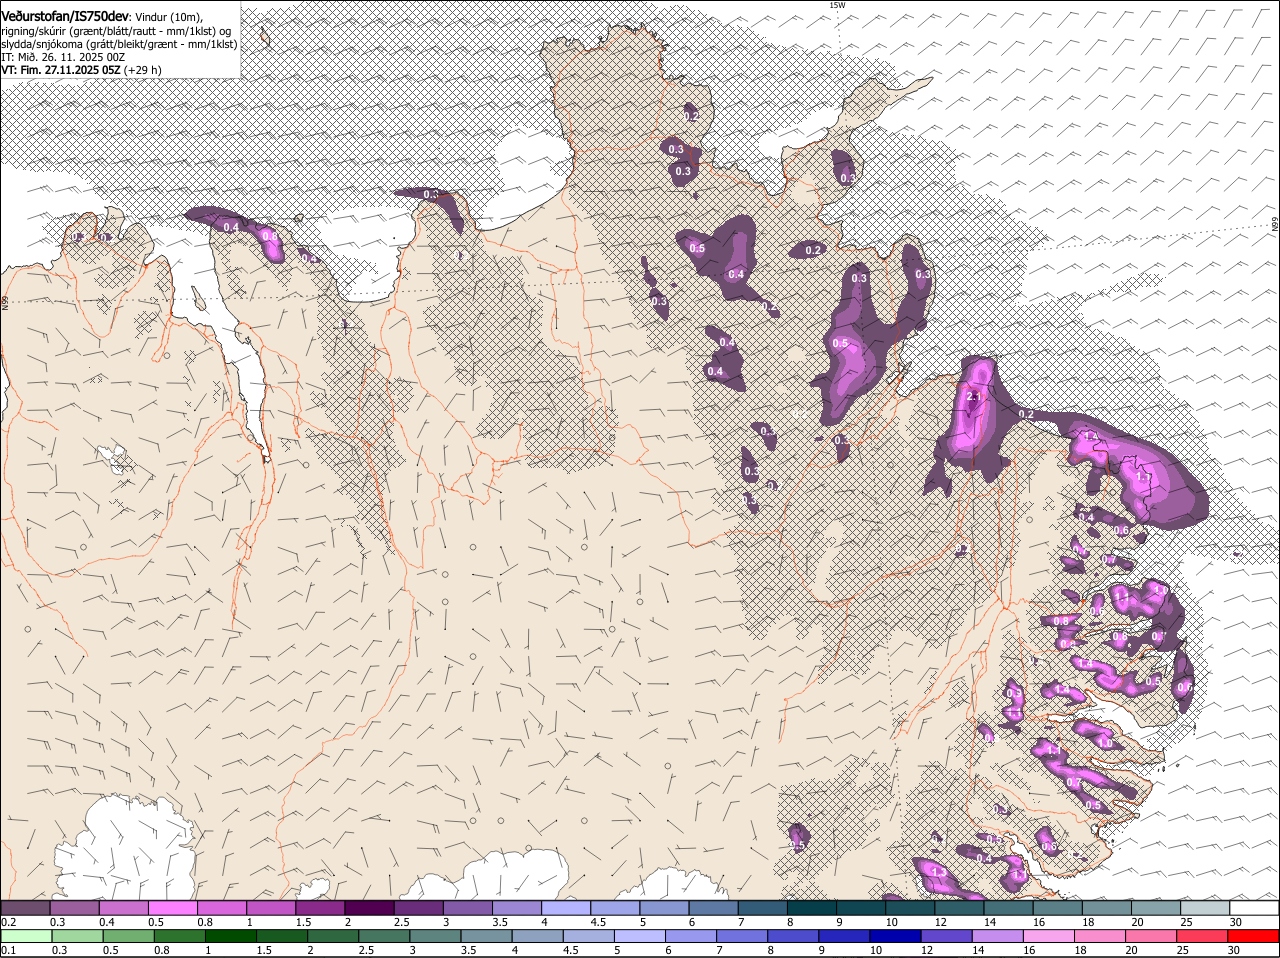The height and width of the screenshot is (958, 1280).
Task: Select the bright red lower legend swatch after 30
Action: pyautogui.click(x=1253, y=936)
